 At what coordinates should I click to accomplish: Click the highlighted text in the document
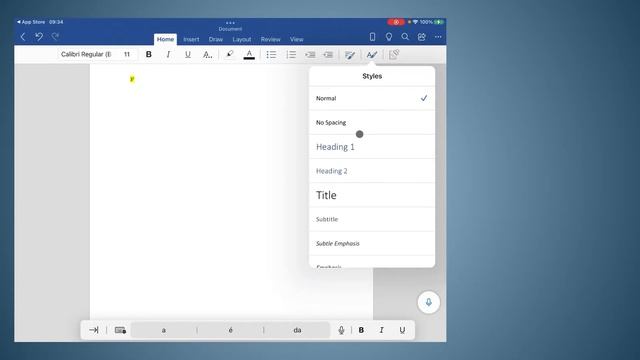132,79
